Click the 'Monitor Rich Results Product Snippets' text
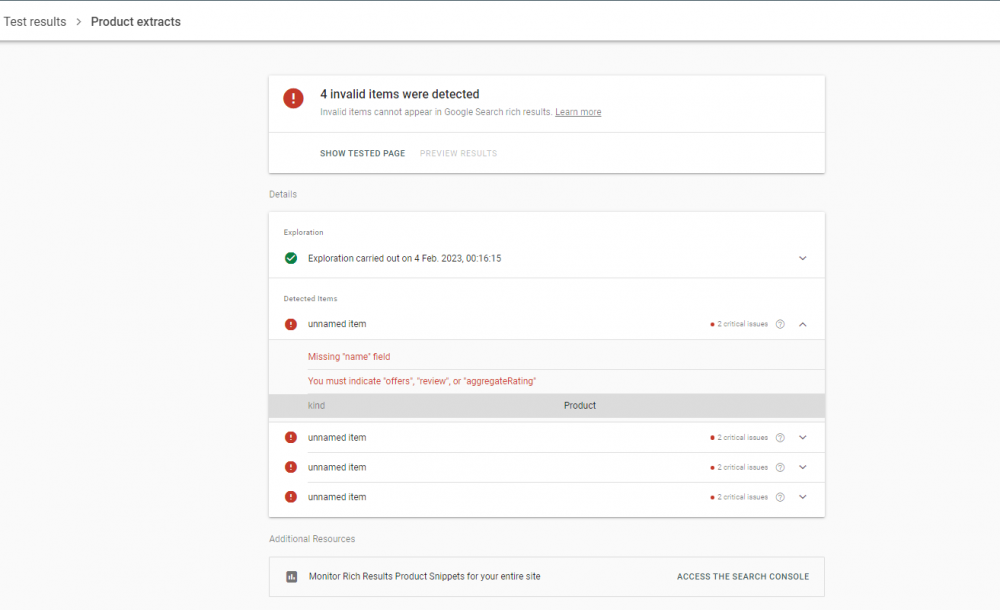This screenshot has width=1000, height=610. 424,577
